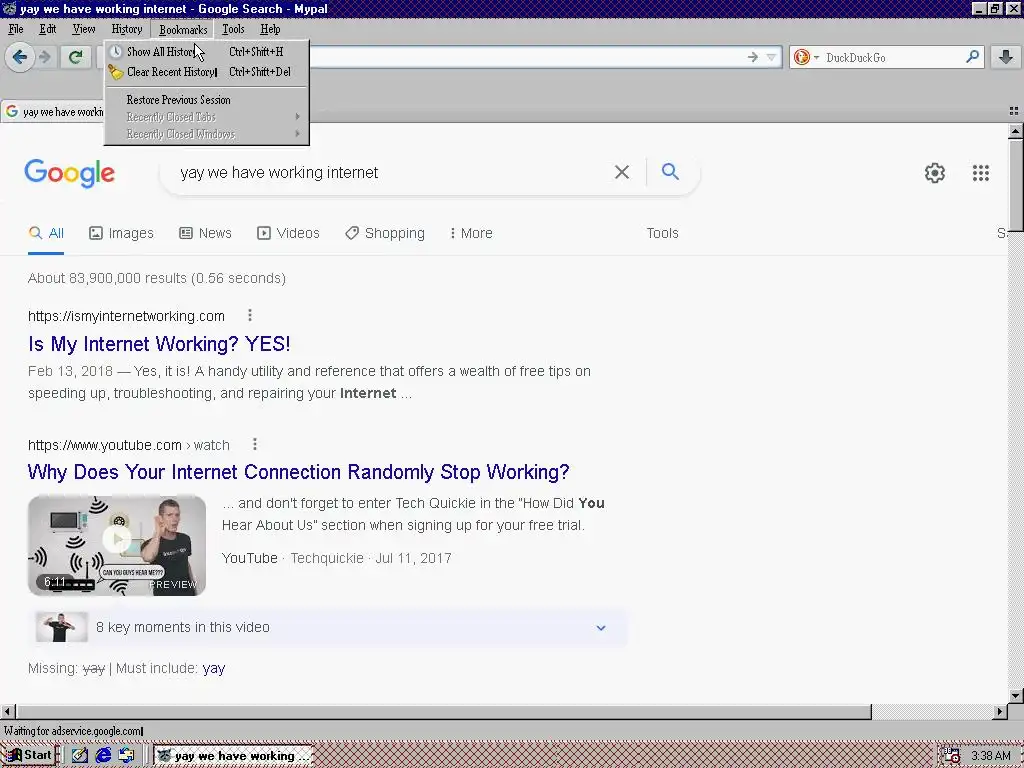Open the address bar history dropdown
The height and width of the screenshot is (768, 1024).
coord(771,57)
